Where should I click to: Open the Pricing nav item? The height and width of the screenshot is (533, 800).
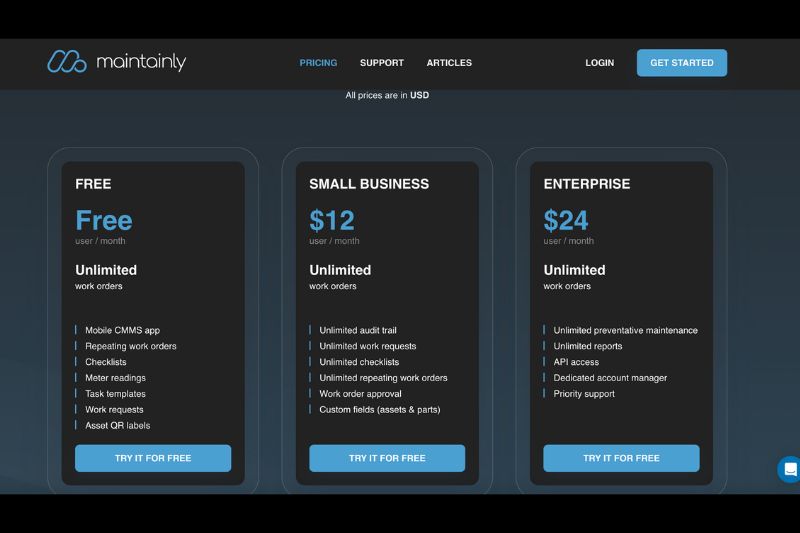click(x=318, y=63)
